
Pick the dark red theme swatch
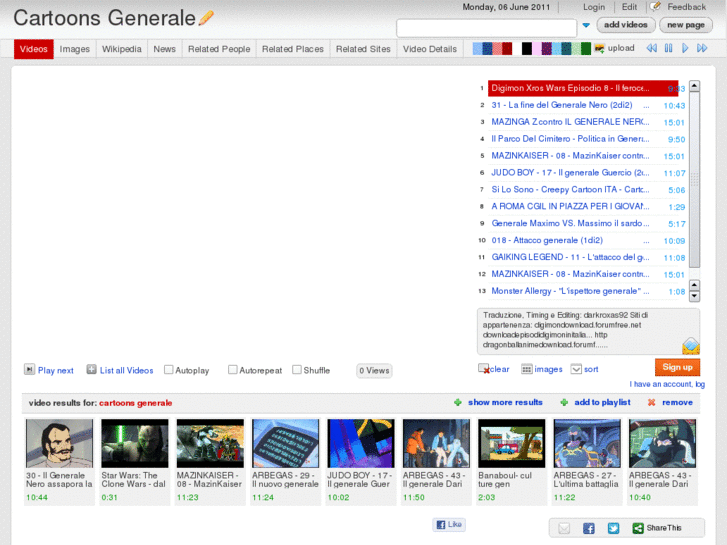(x=507, y=48)
